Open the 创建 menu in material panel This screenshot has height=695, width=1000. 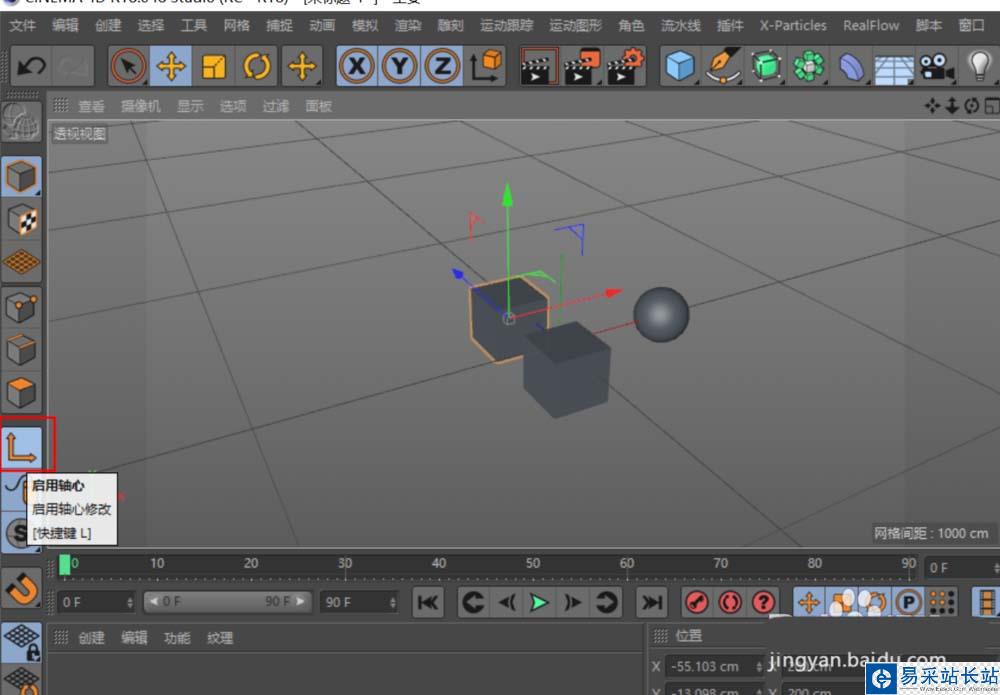[x=91, y=638]
